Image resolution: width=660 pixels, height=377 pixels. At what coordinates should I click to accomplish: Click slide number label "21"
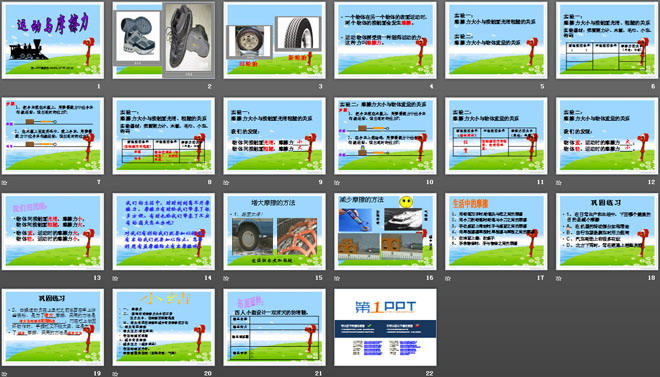319,373
